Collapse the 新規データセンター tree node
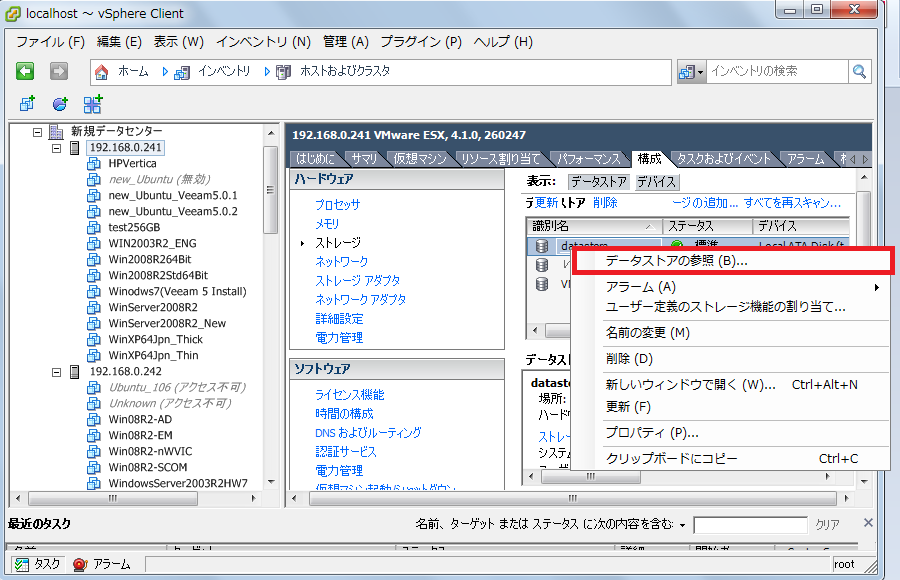This screenshot has width=900, height=580. click(x=37, y=132)
